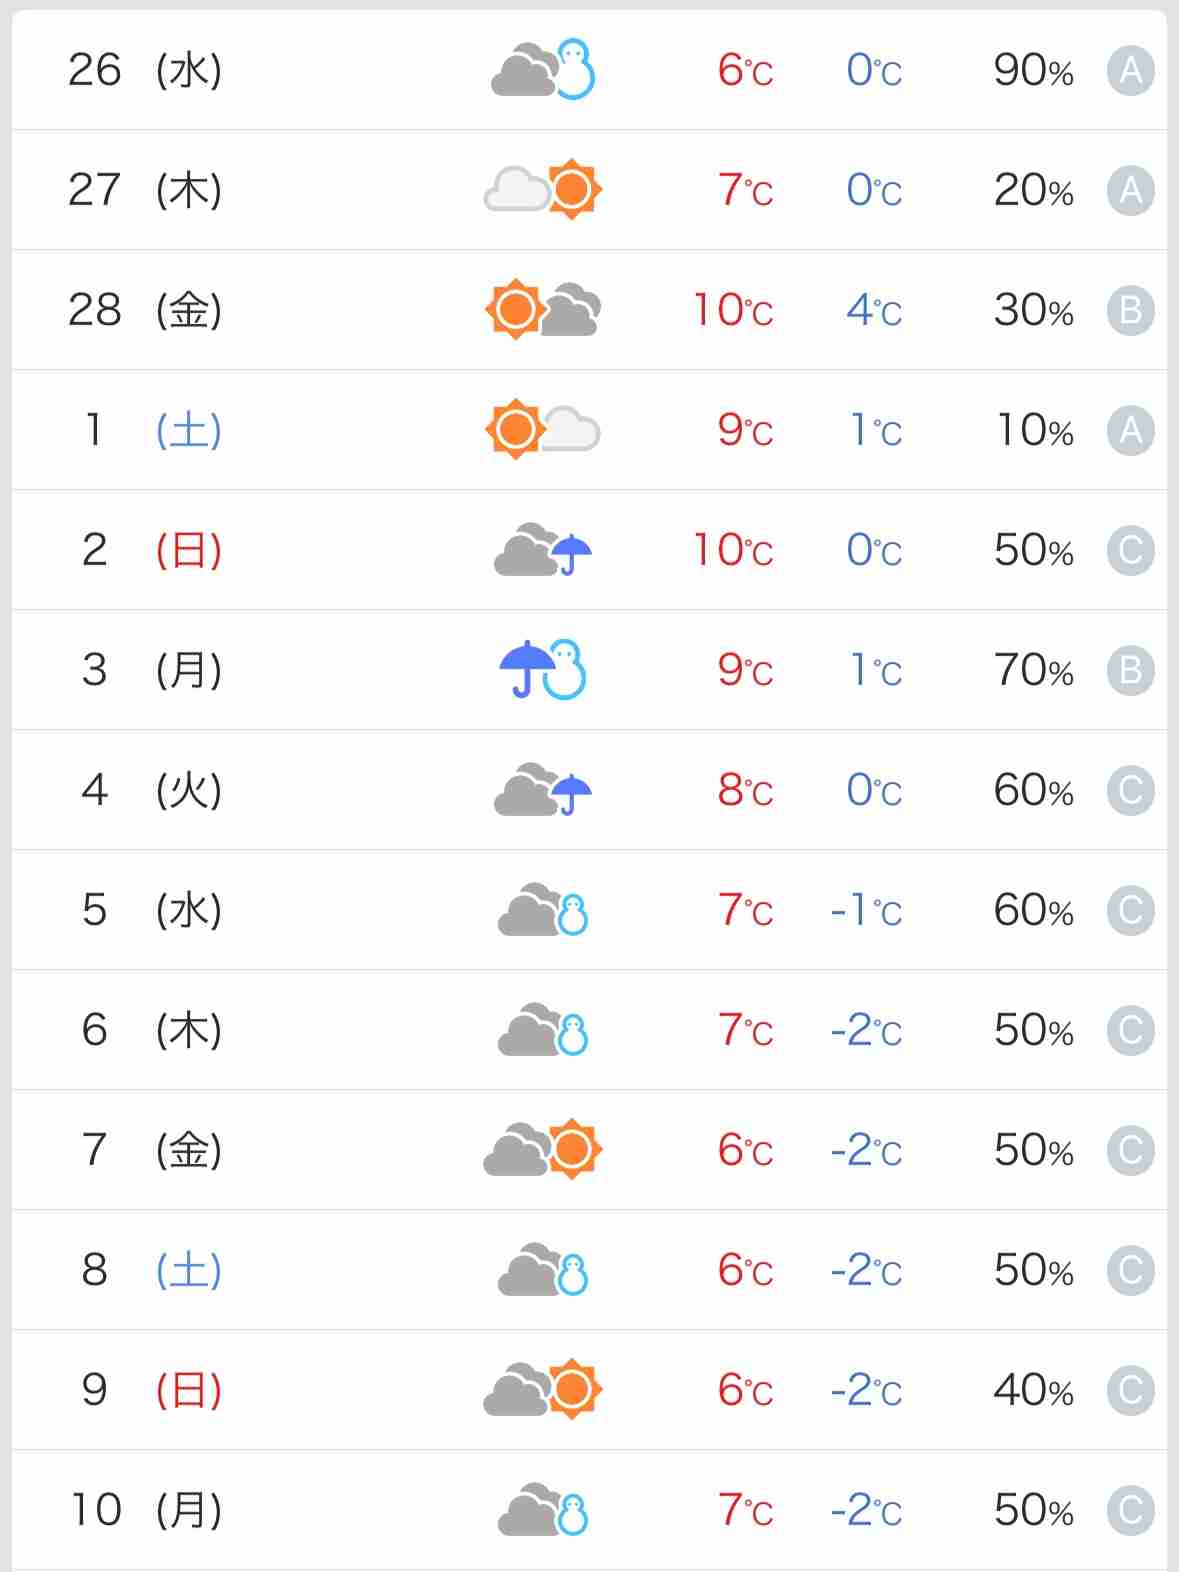
Task: Tap the 40% precipitation value on the 9th
Action: click(x=1034, y=1391)
